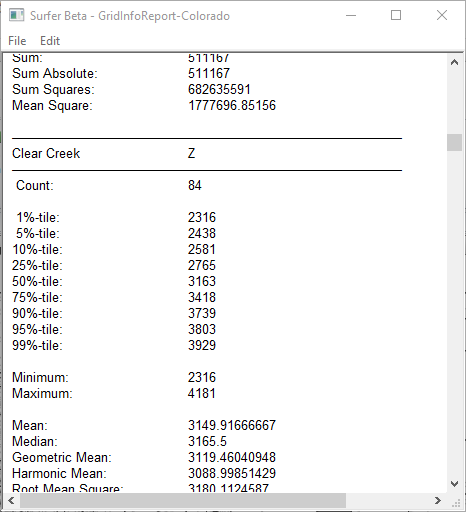Open the File menu

(x=17, y=41)
